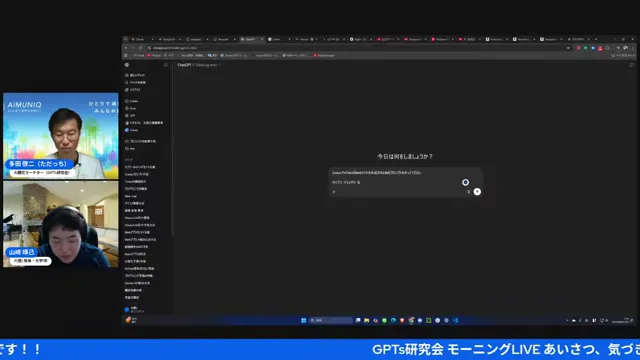Click the send arrow button in the composer
Image resolution: width=640 pixels, height=360 pixels.
click(477, 192)
